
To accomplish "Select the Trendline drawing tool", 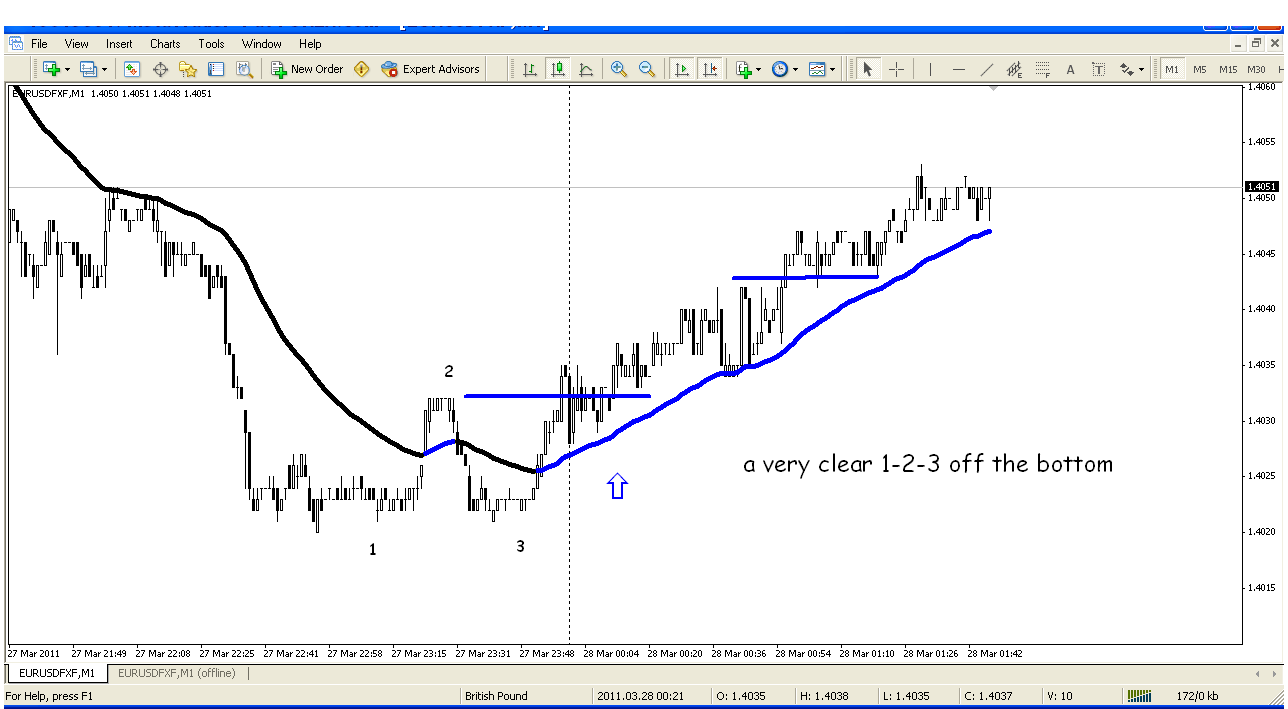I will pos(987,69).
